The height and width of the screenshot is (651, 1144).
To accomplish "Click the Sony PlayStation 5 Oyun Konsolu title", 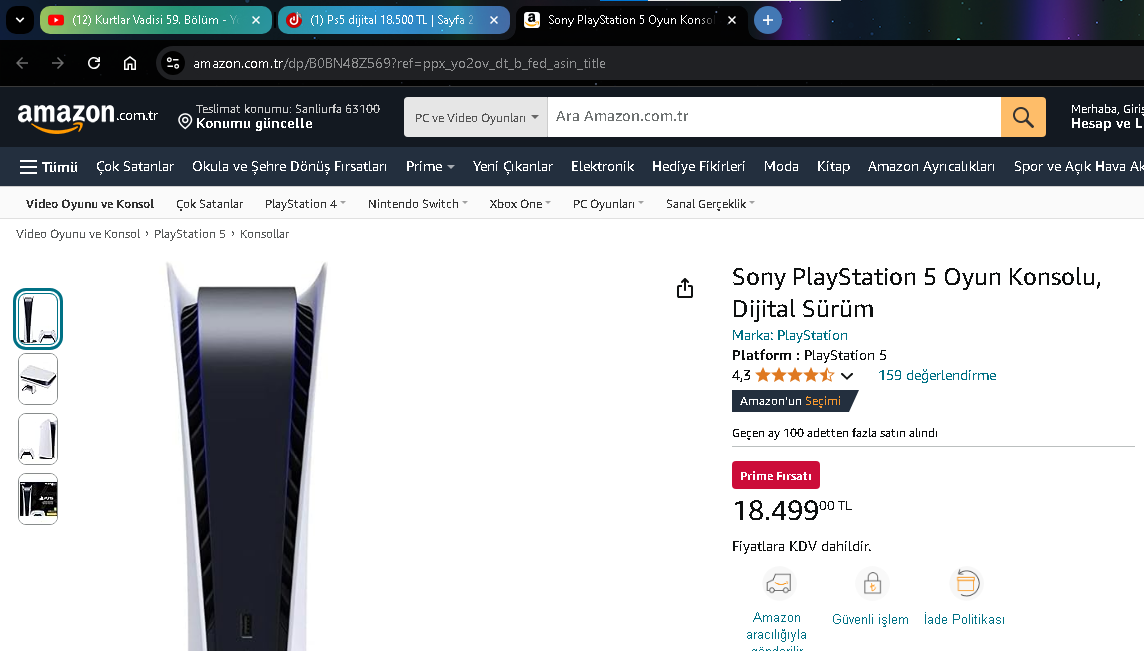I will (x=916, y=293).
